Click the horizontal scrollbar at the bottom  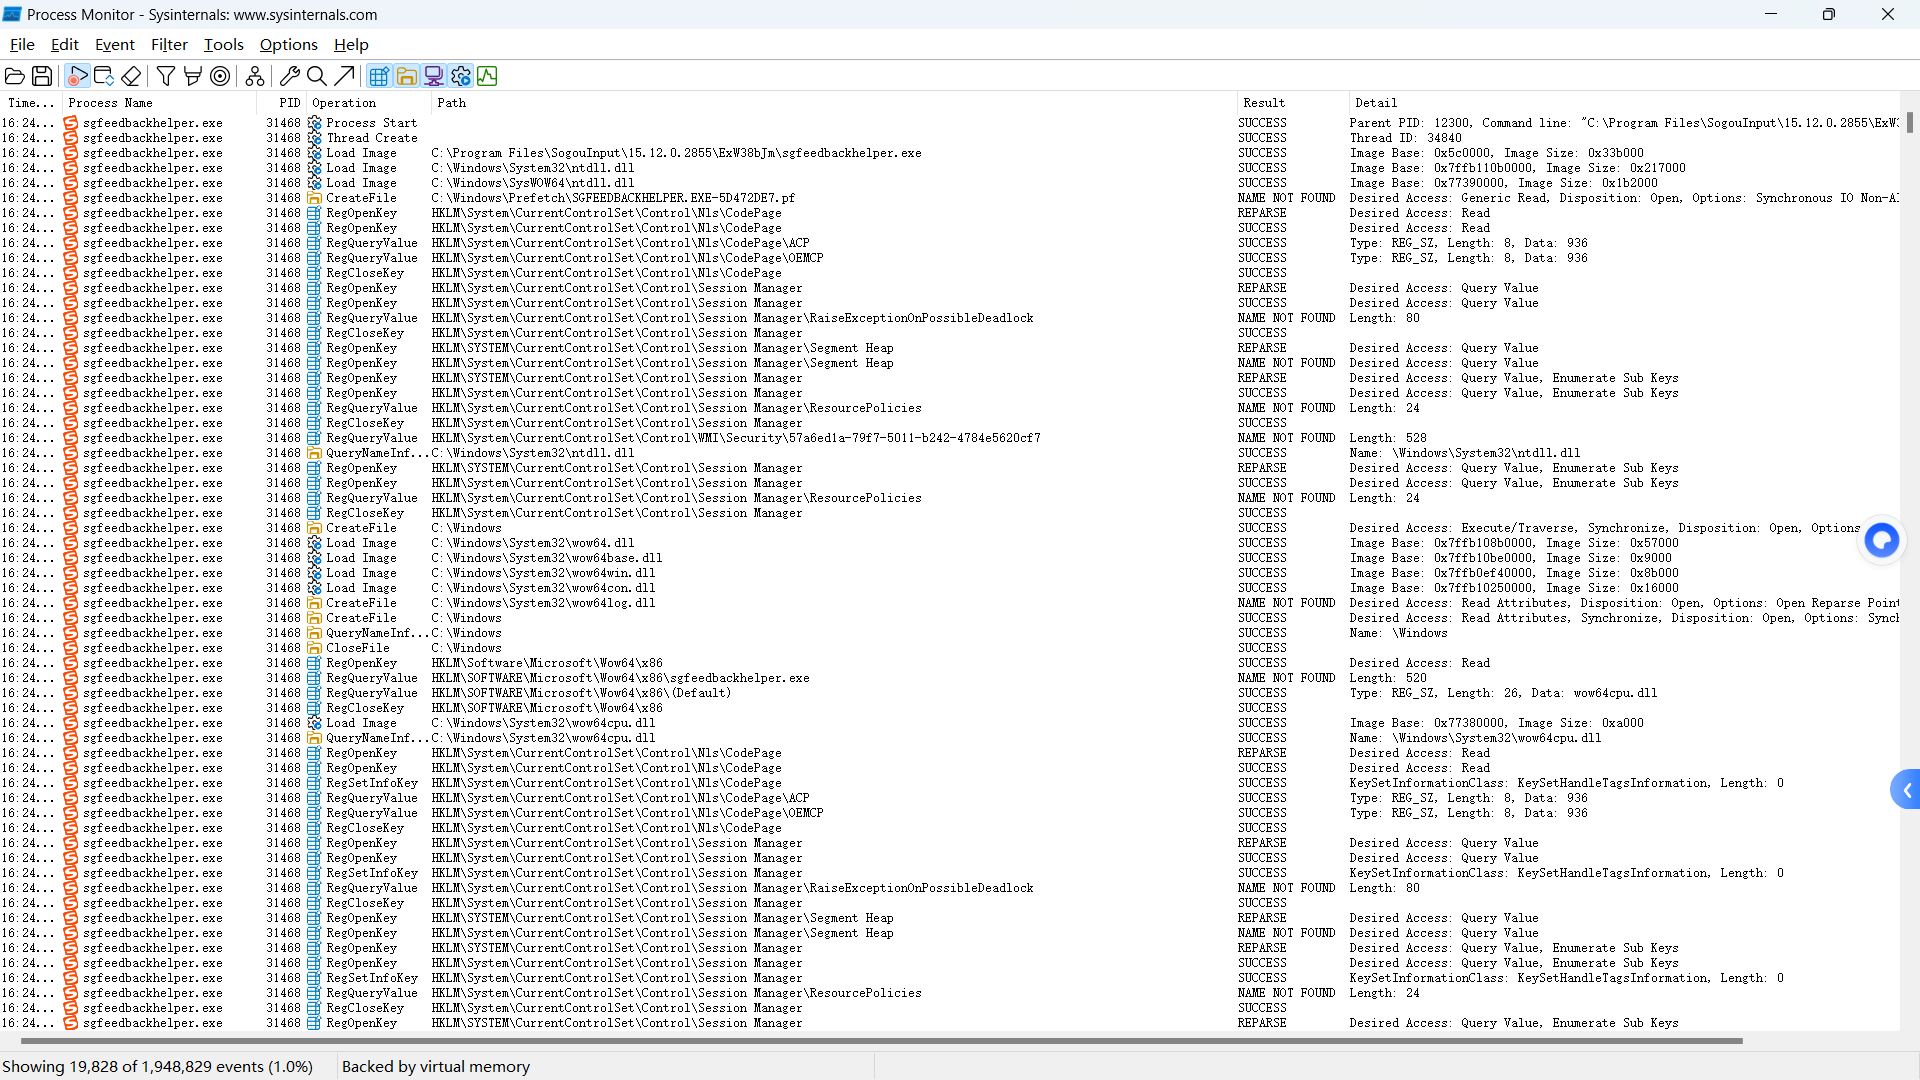(x=881, y=1041)
